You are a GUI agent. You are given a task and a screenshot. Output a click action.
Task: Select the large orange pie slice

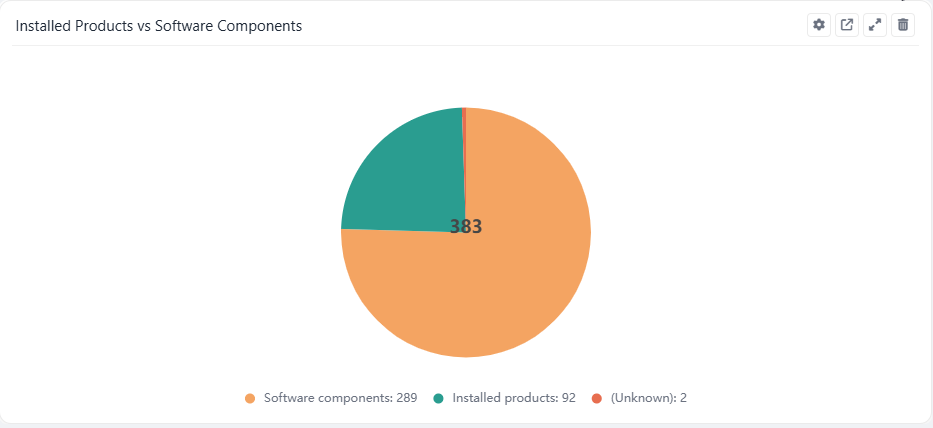tap(500, 290)
